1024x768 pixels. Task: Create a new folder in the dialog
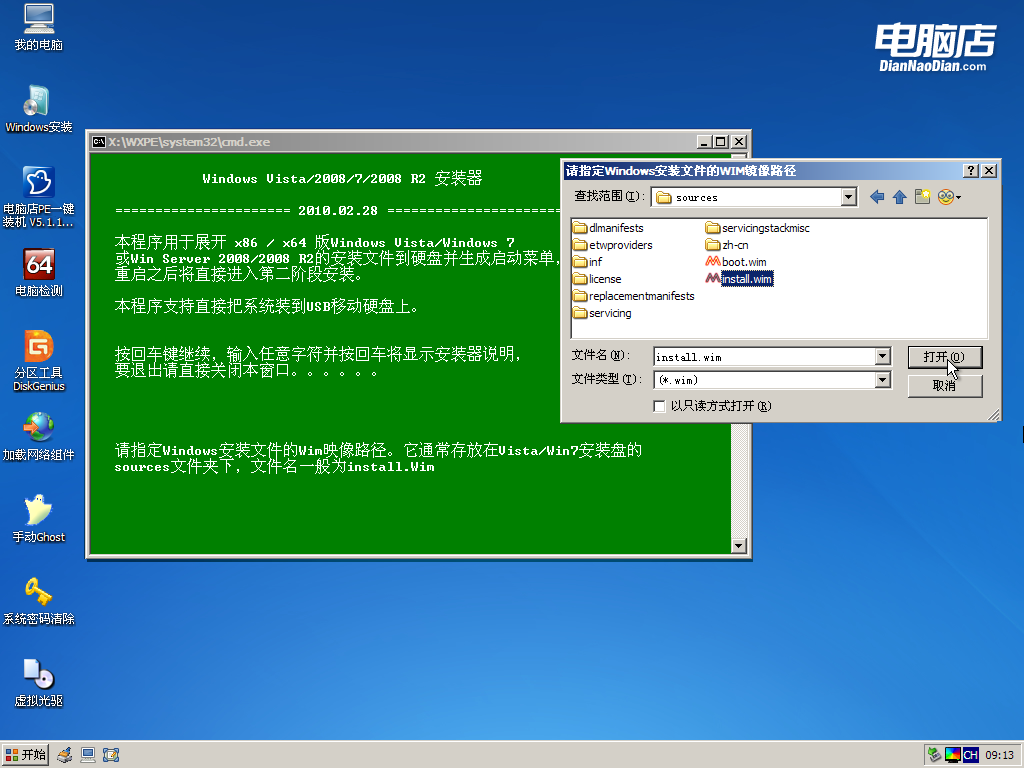point(921,196)
